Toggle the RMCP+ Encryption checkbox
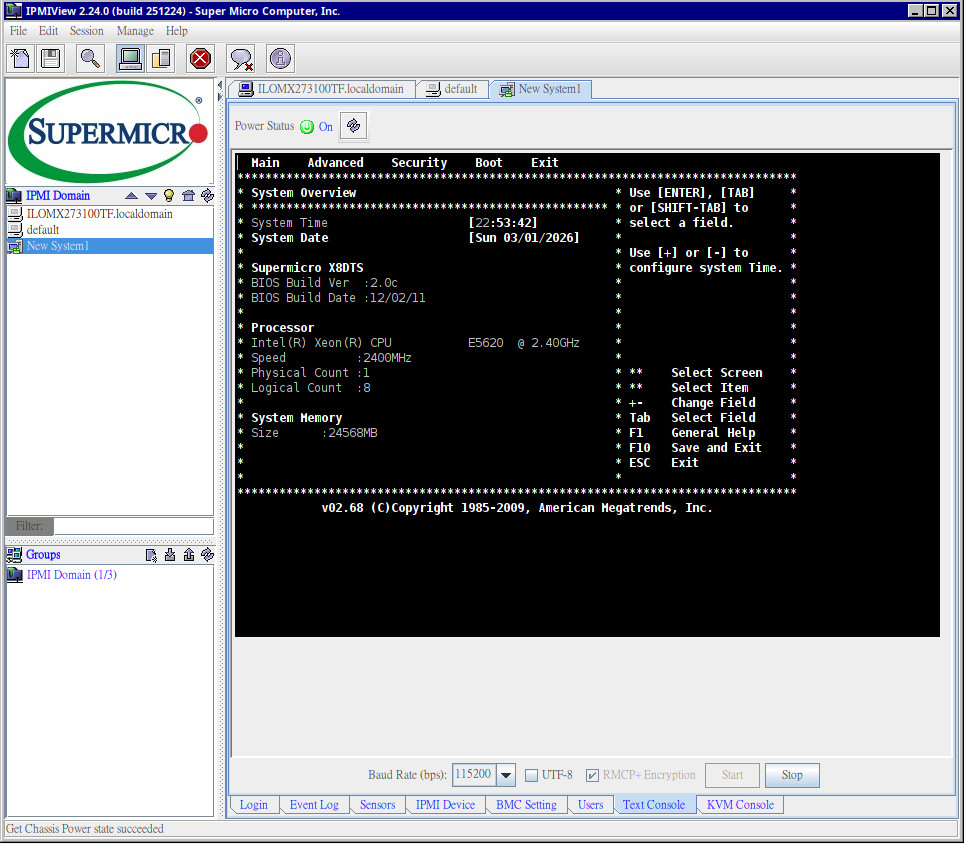This screenshot has height=844, width=964. 593,774
